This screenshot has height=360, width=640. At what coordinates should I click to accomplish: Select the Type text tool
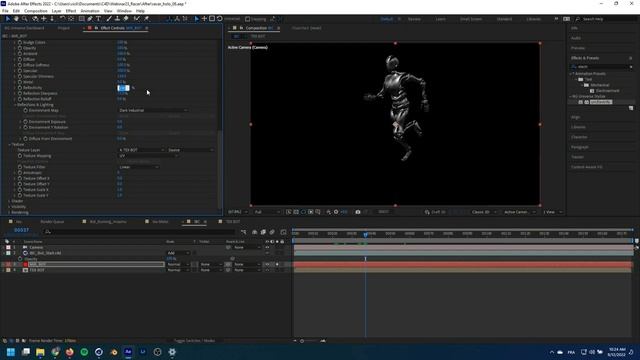pyautogui.click(x=98, y=19)
